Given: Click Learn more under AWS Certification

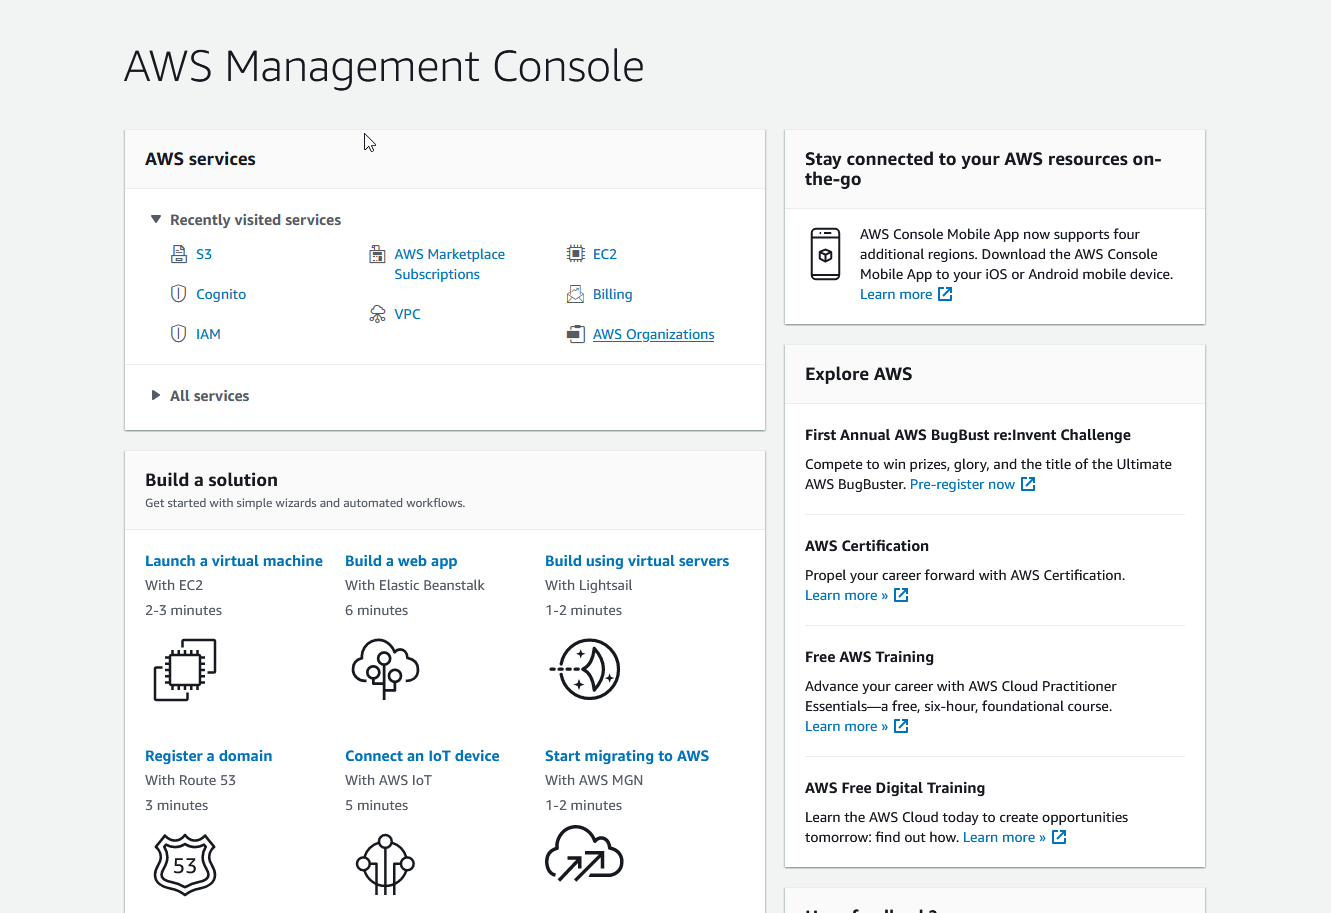Looking at the screenshot, I should [846, 595].
